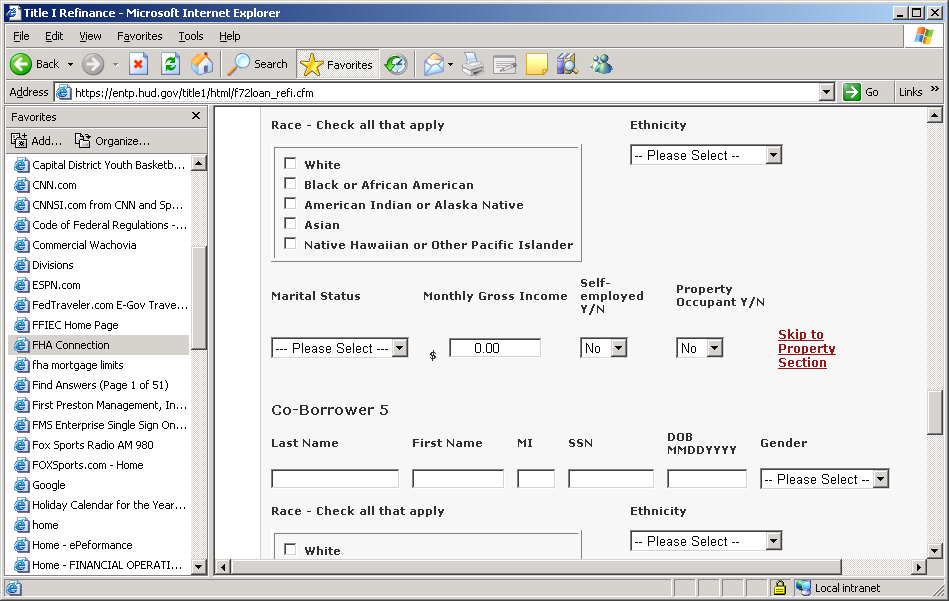
Task: Check the White race checkbox
Action: tap(290, 164)
